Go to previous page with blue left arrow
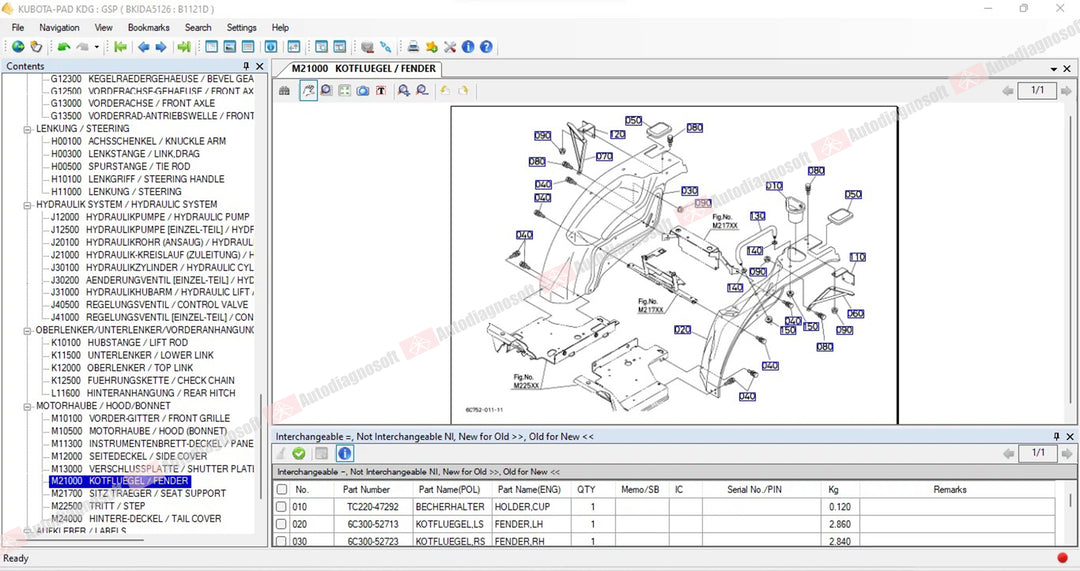This screenshot has width=1080, height=571. pos(143,47)
